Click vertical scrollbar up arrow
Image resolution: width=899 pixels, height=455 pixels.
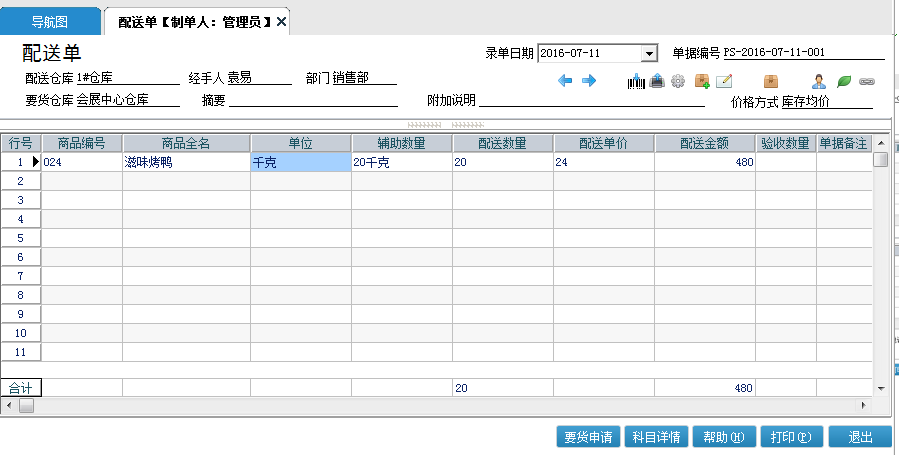881,143
